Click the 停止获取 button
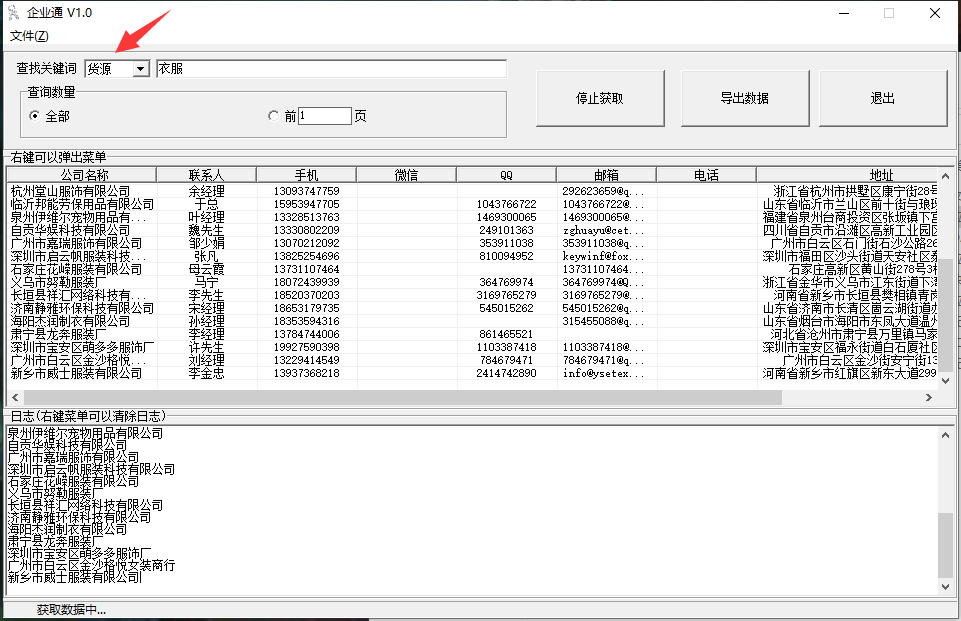 click(x=599, y=97)
